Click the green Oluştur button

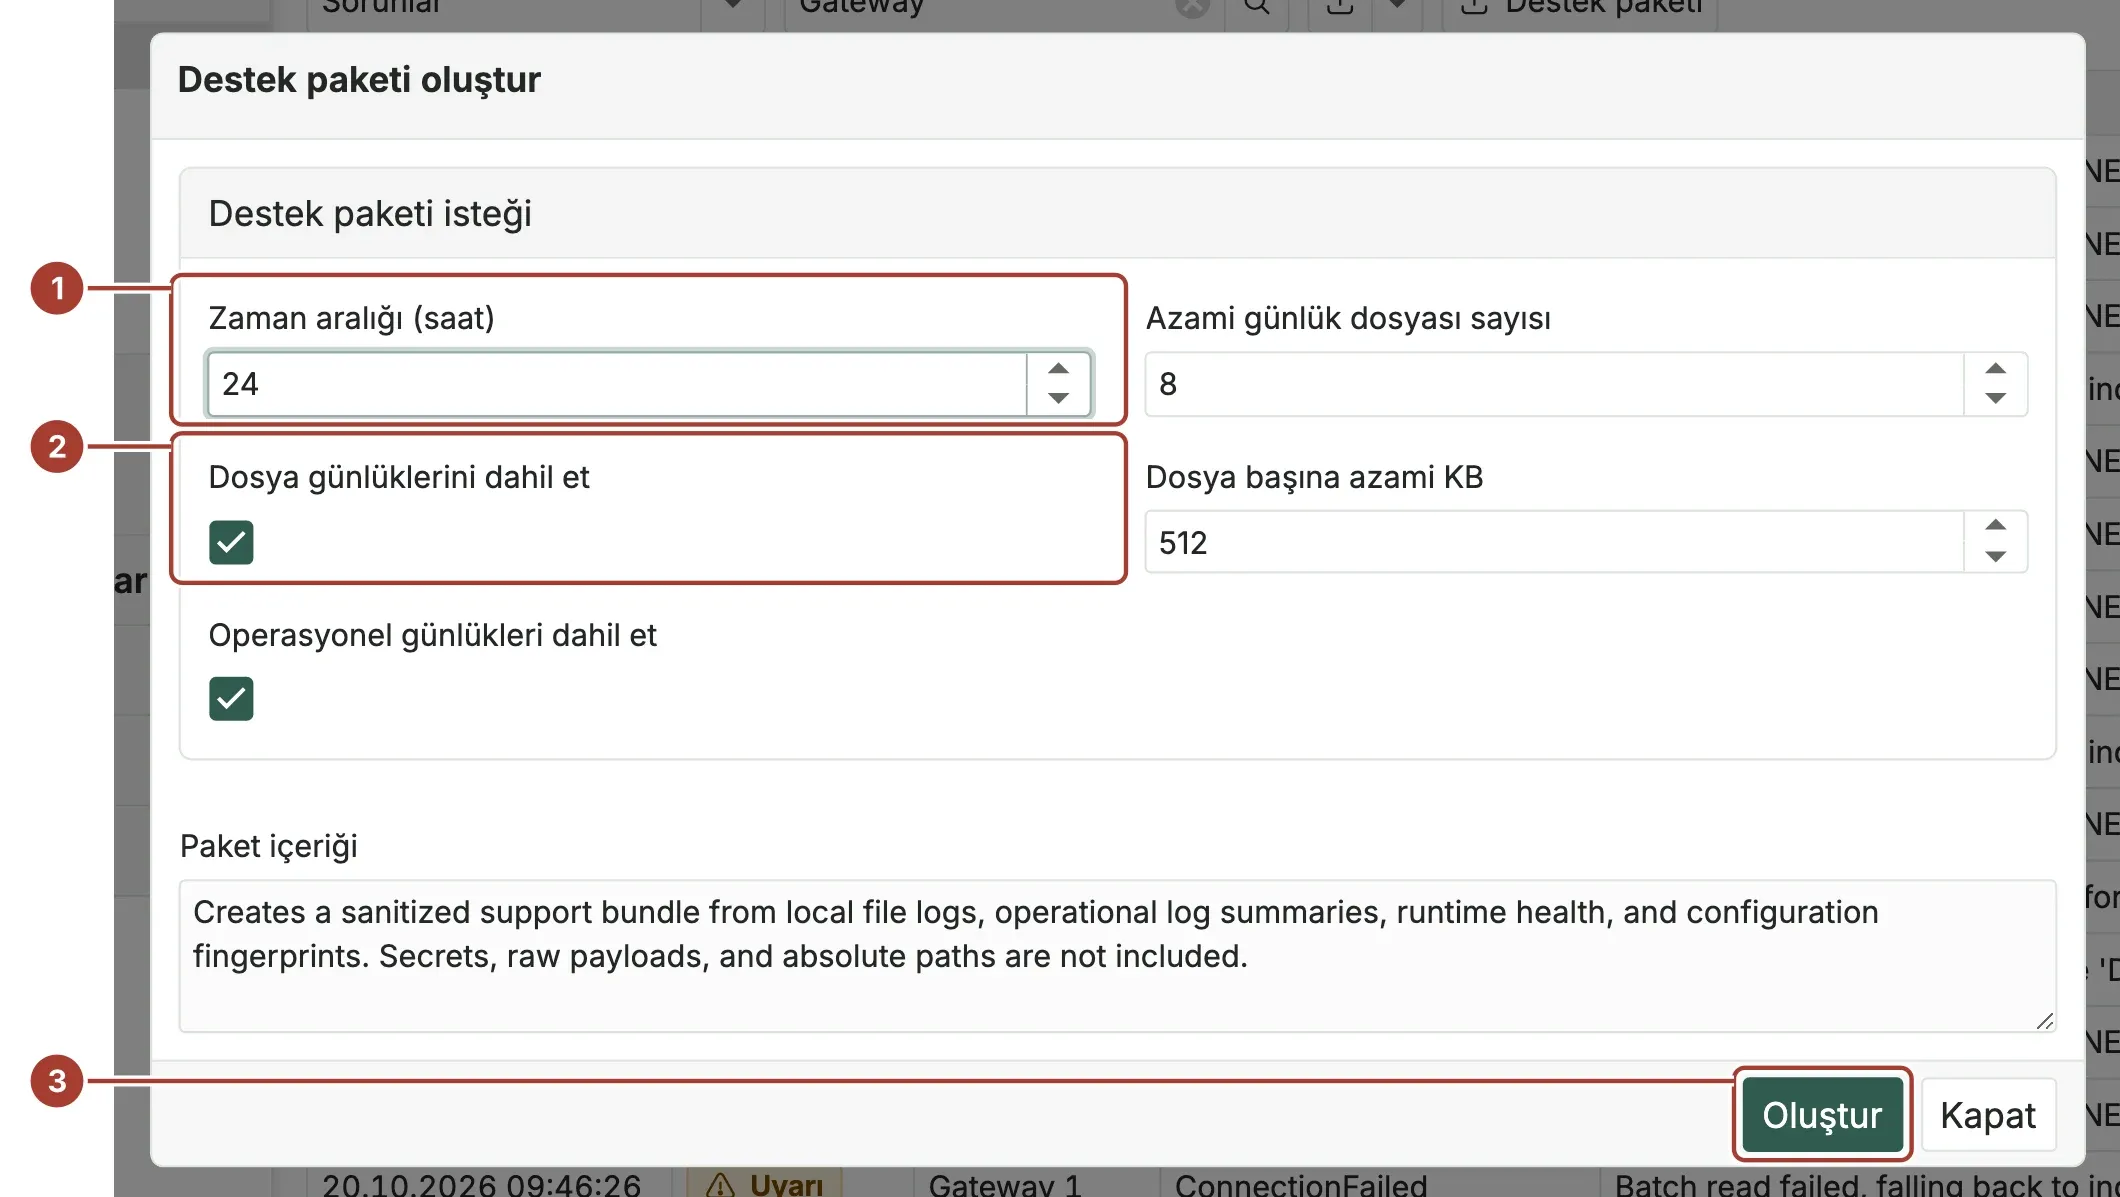pyautogui.click(x=1822, y=1115)
